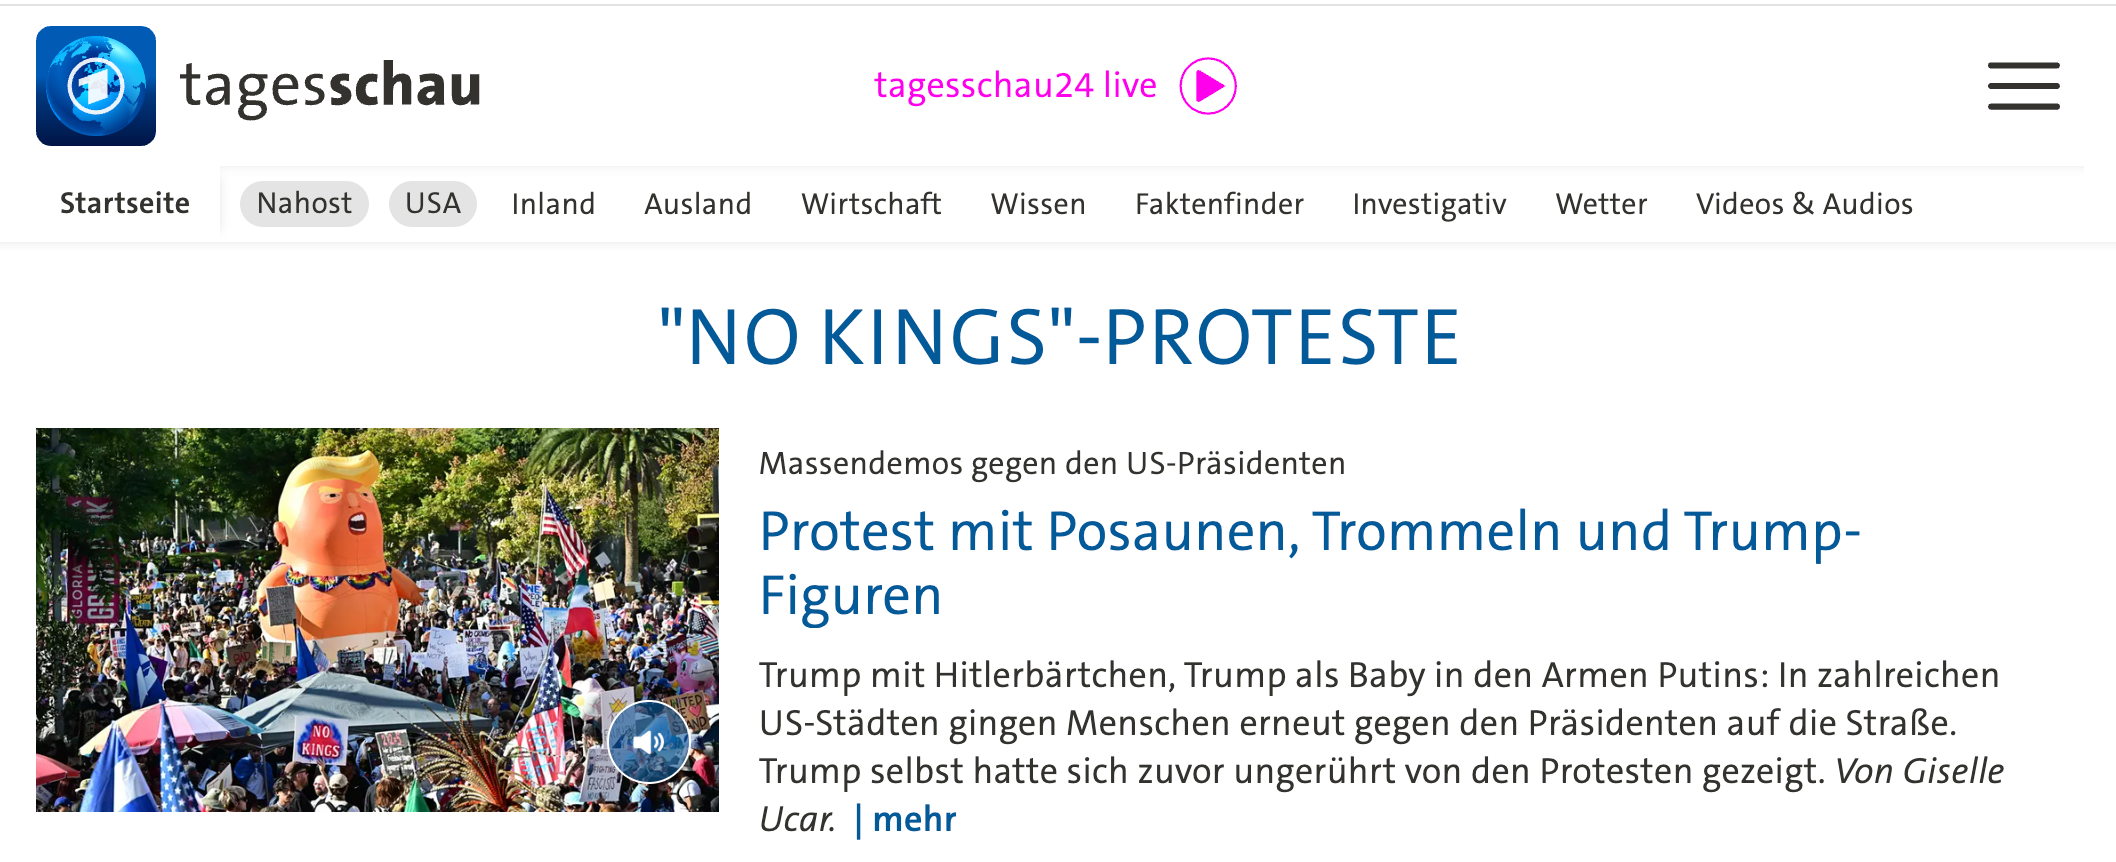Open the Wirtschaft section
Screen dimensions: 2116x862
point(871,204)
